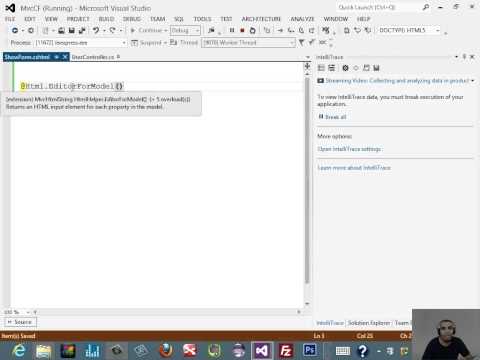Open the document list dropdown arrow above the editor
The height and width of the screenshot is (360, 480).
(x=307, y=57)
